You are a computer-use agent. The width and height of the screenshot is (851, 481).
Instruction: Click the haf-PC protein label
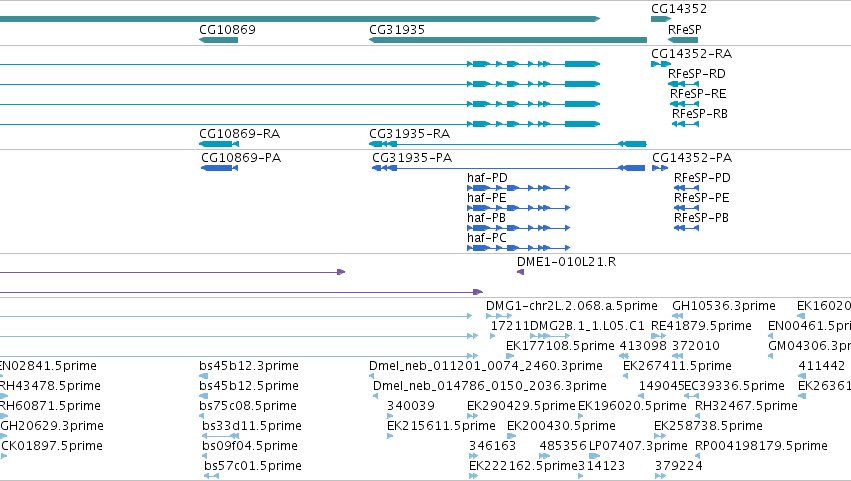tap(487, 238)
